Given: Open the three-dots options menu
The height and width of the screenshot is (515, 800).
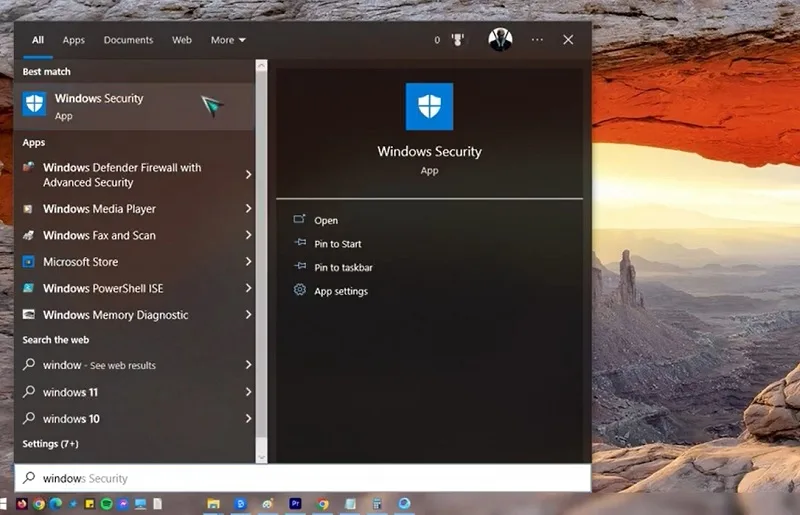Looking at the screenshot, I should [x=537, y=40].
